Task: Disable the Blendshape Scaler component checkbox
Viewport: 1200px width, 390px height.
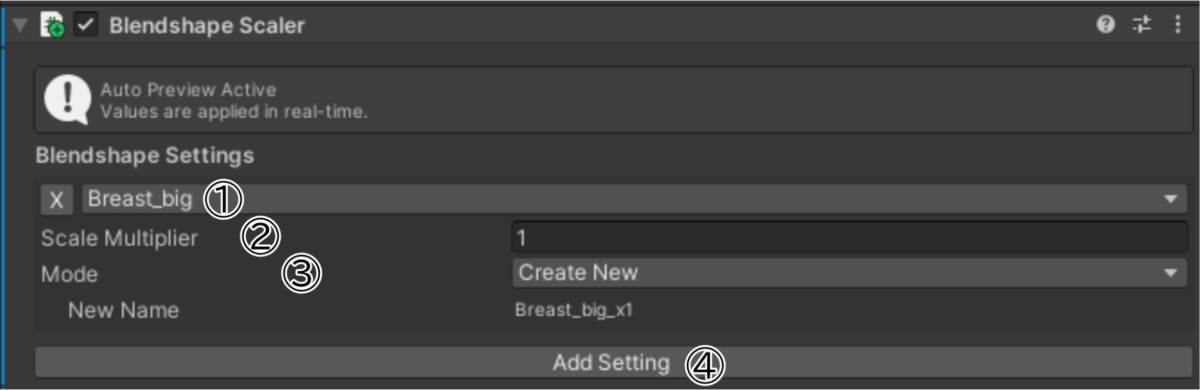Action: point(85,26)
